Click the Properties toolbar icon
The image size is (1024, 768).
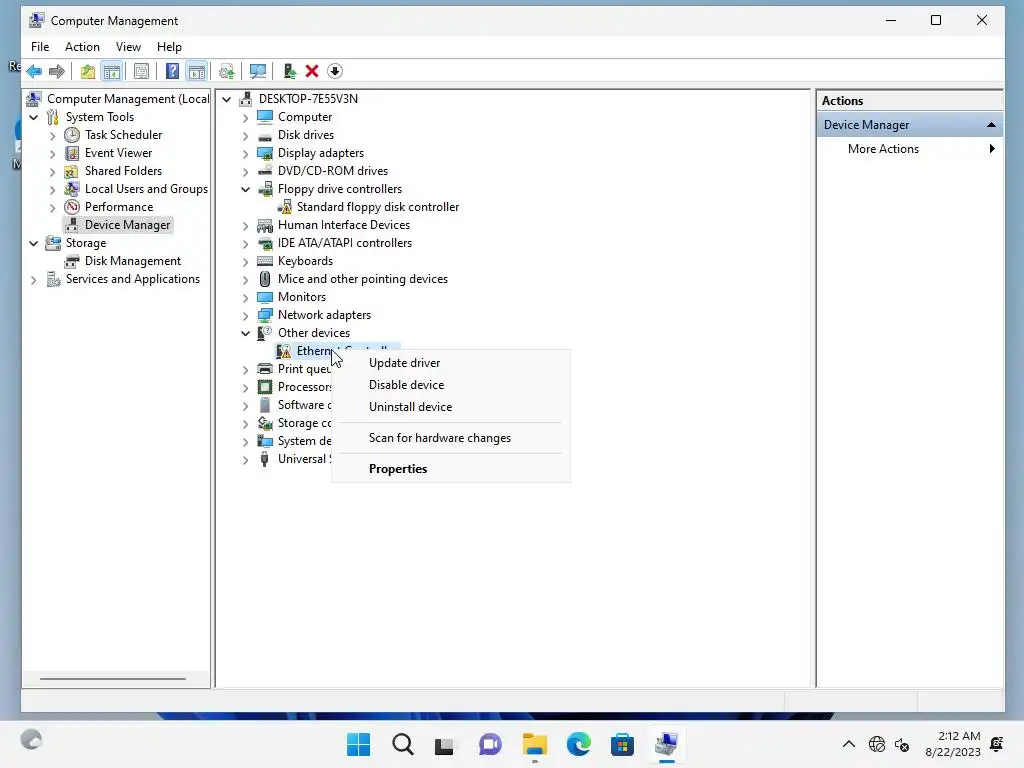tap(141, 71)
